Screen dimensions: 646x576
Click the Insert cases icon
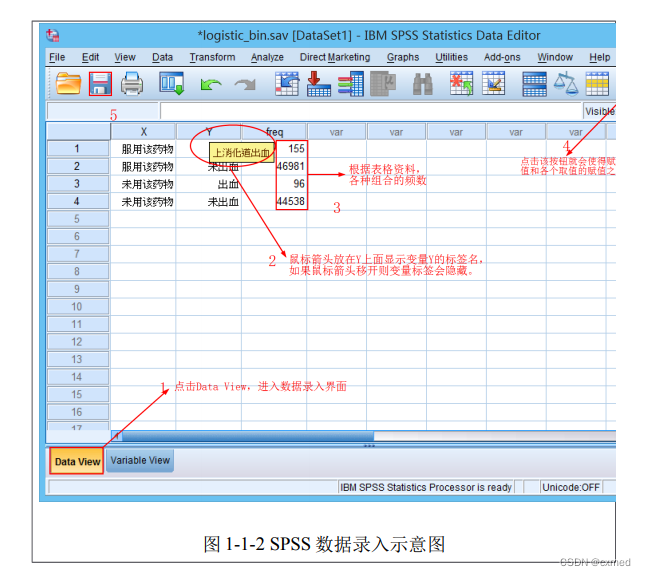pos(461,84)
